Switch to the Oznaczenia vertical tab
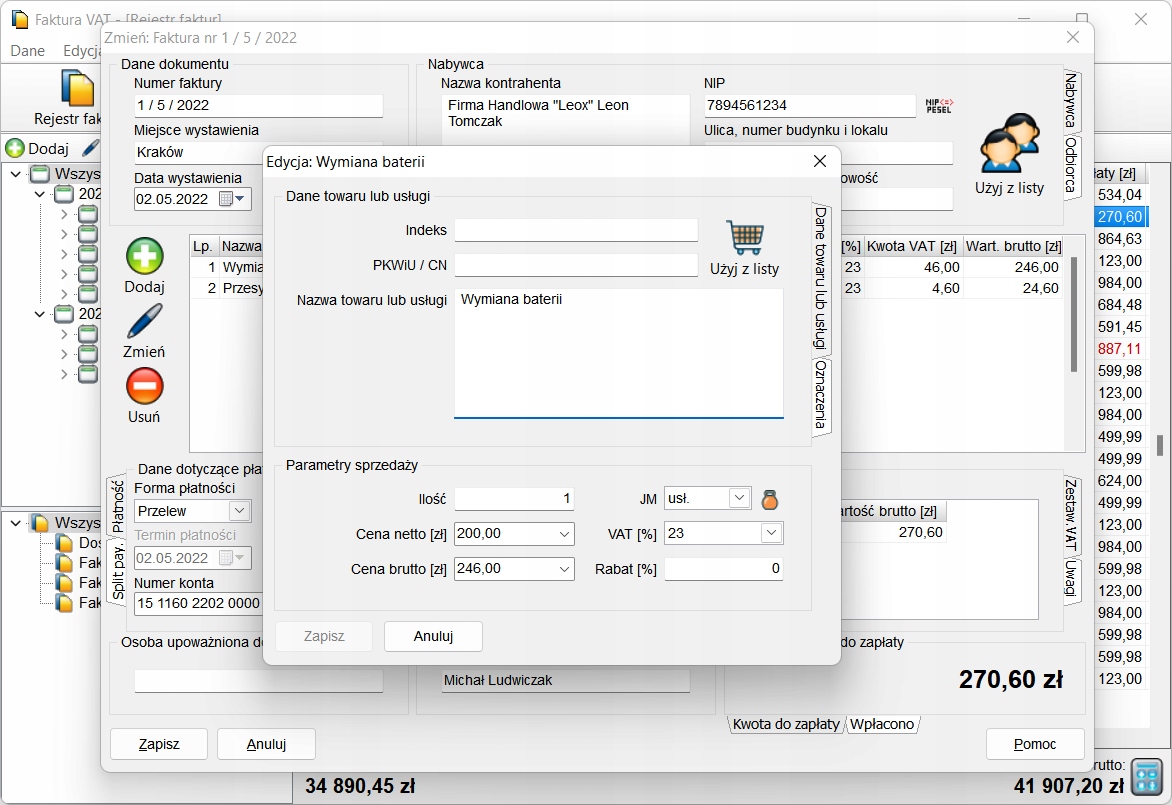Image resolution: width=1172 pixels, height=805 pixels. coord(820,395)
